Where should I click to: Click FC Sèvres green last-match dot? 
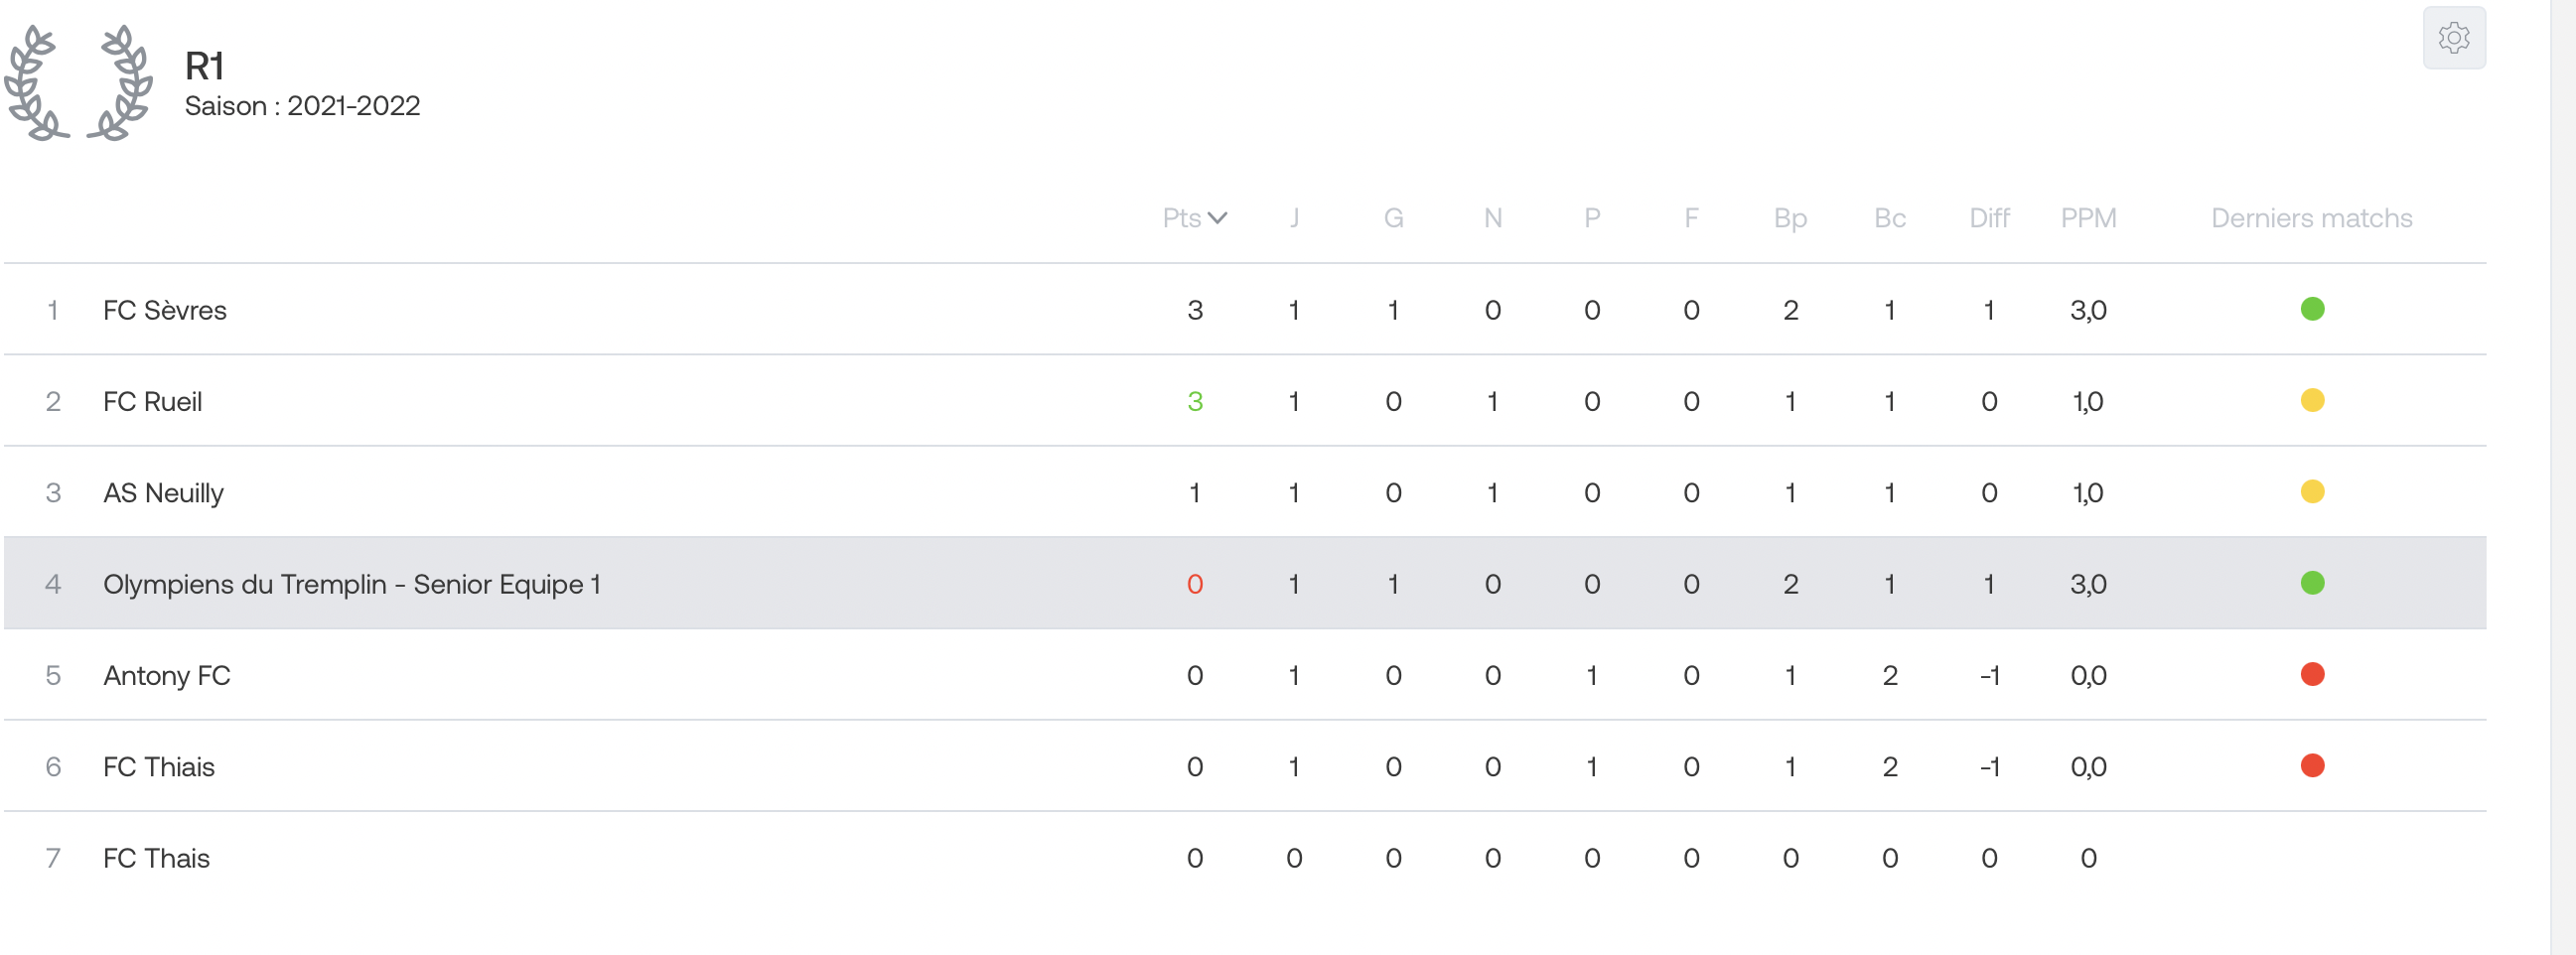click(2311, 309)
